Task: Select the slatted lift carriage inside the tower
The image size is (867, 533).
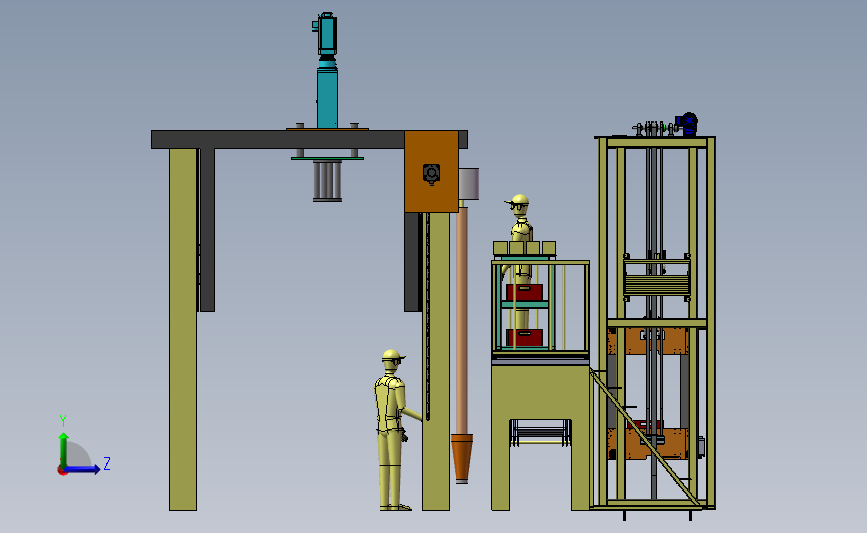Action: pyautogui.click(x=657, y=278)
